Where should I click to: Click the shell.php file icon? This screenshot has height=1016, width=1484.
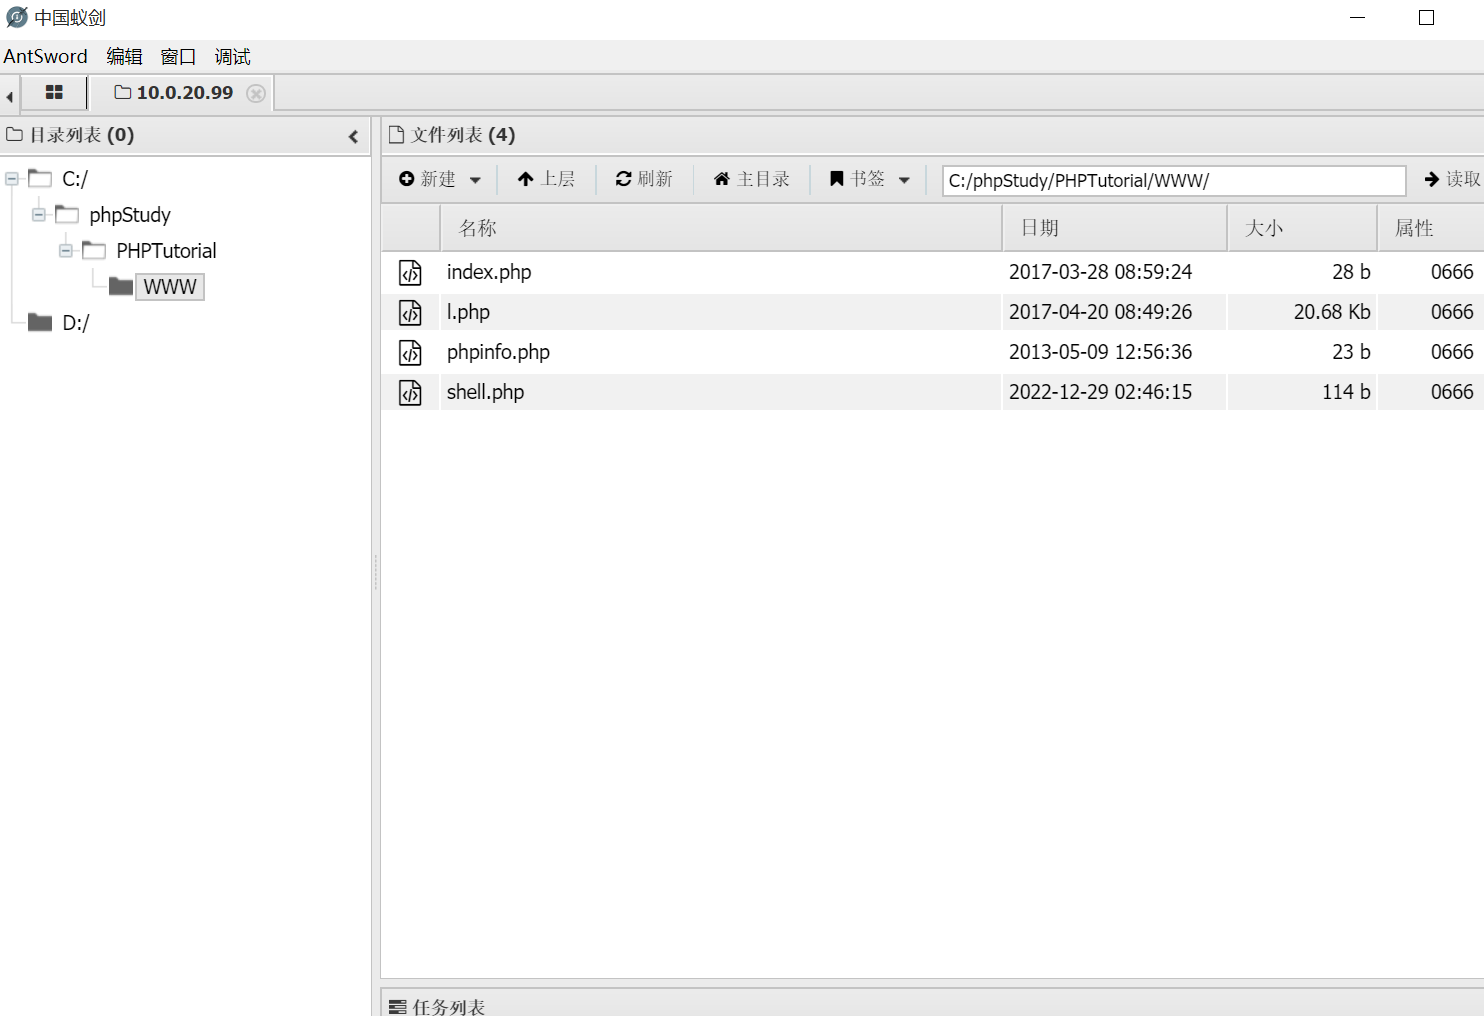(410, 392)
